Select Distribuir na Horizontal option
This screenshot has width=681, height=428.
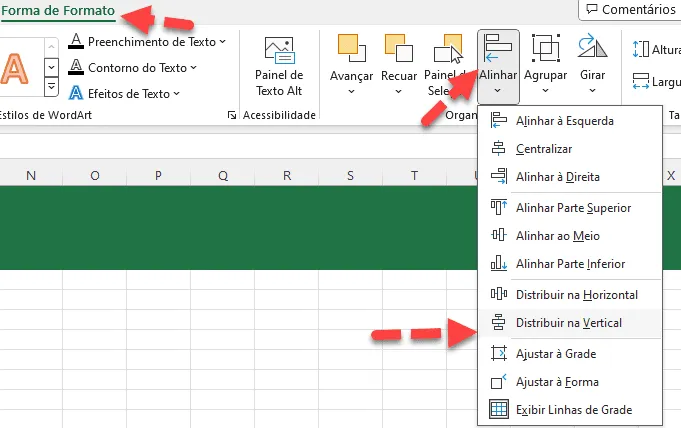570,295
